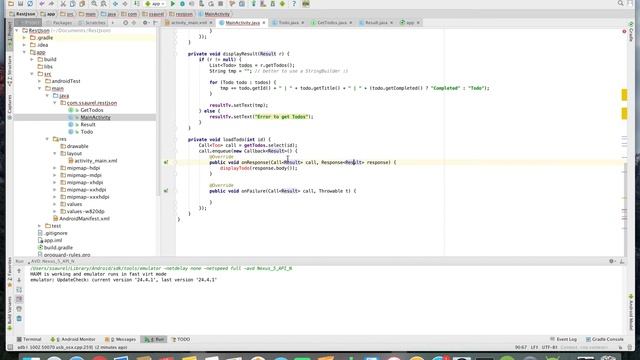Screen dimensions: 640x360
Task: Expand the androidTest folder
Action: tap(40, 81)
